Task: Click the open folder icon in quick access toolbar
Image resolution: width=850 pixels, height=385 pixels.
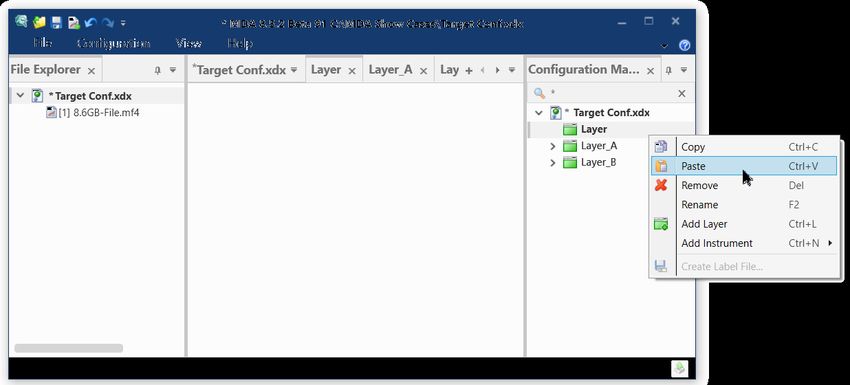Action: pos(39,22)
